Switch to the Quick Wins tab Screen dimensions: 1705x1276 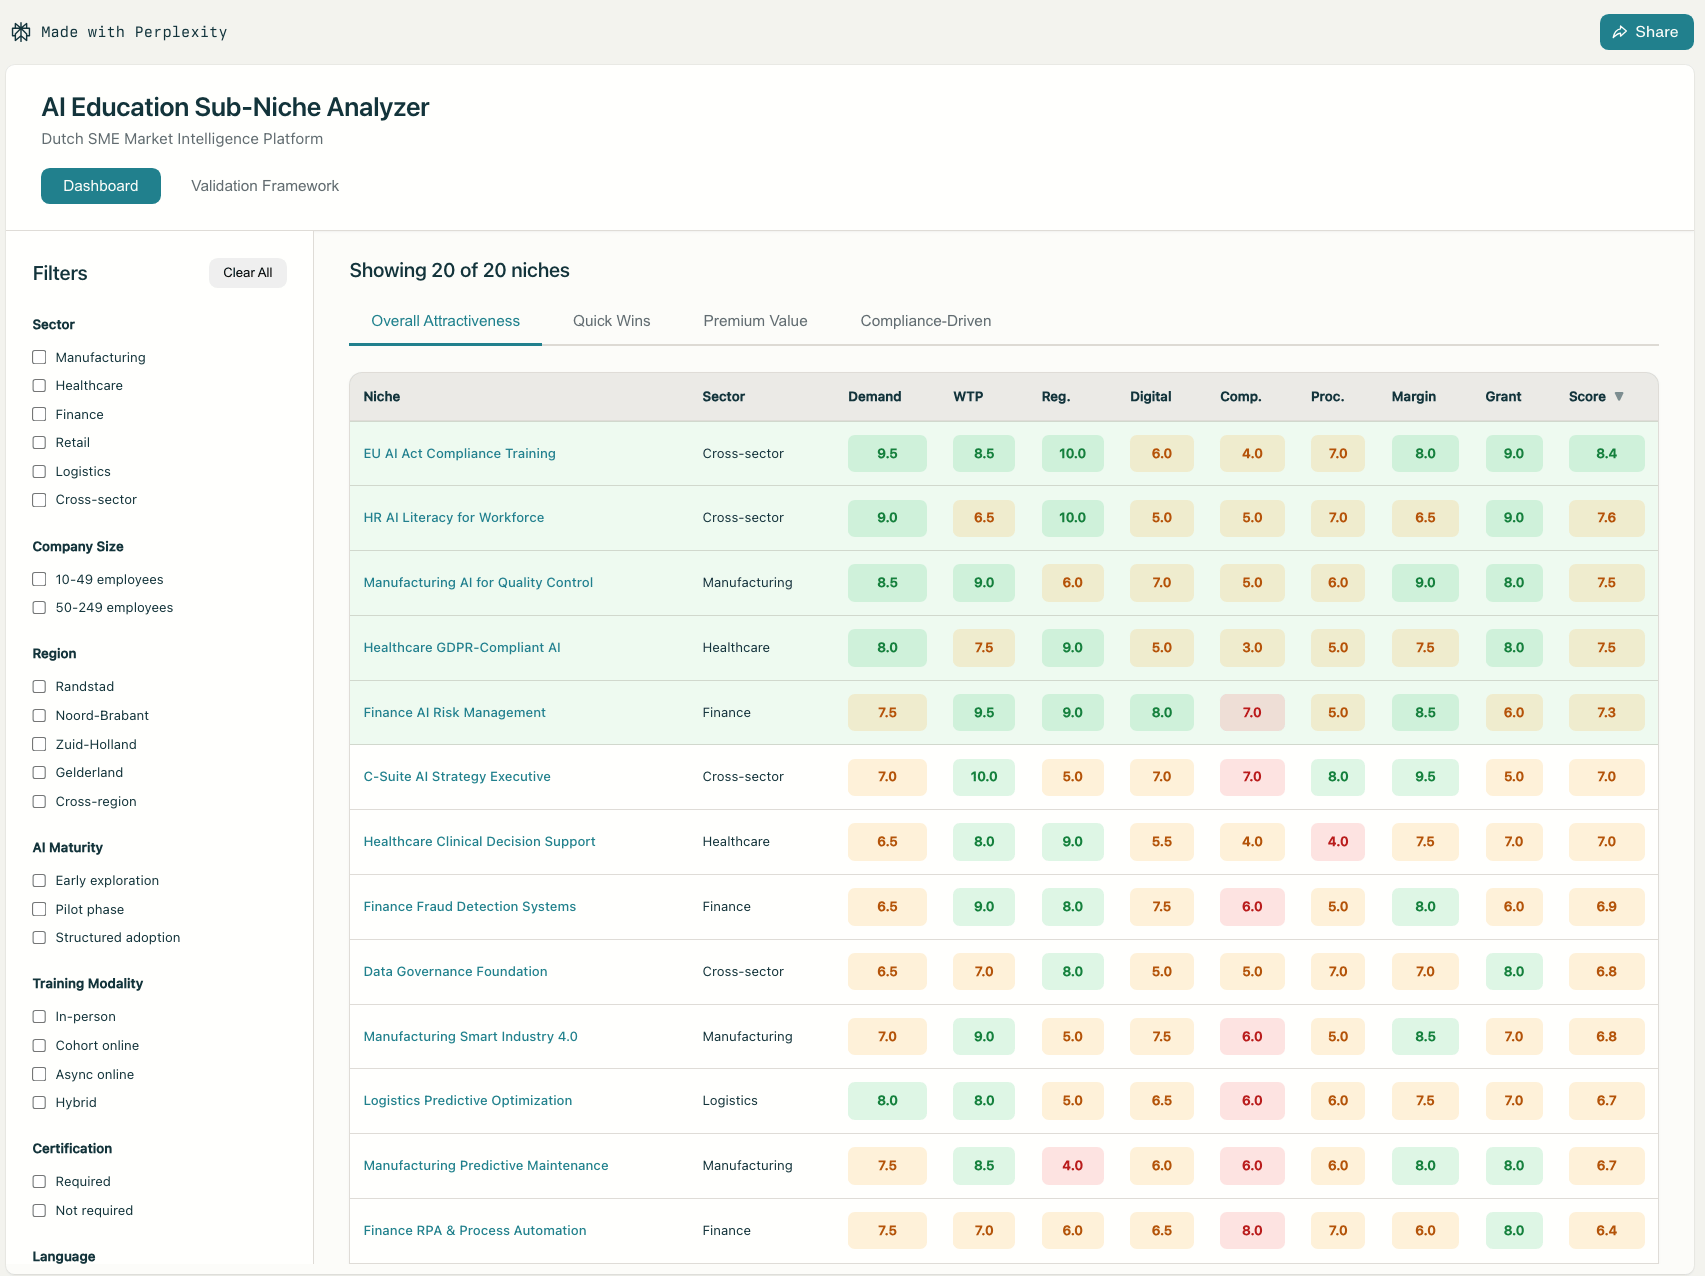[611, 321]
